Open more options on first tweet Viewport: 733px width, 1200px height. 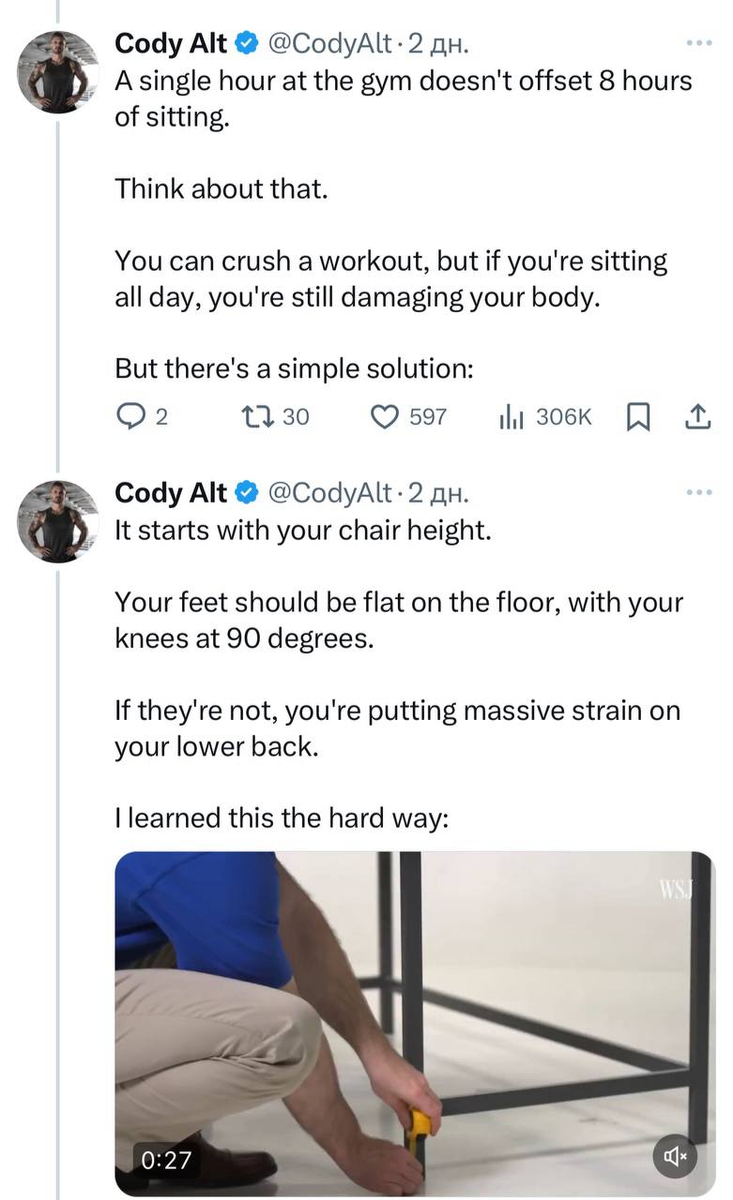click(698, 44)
